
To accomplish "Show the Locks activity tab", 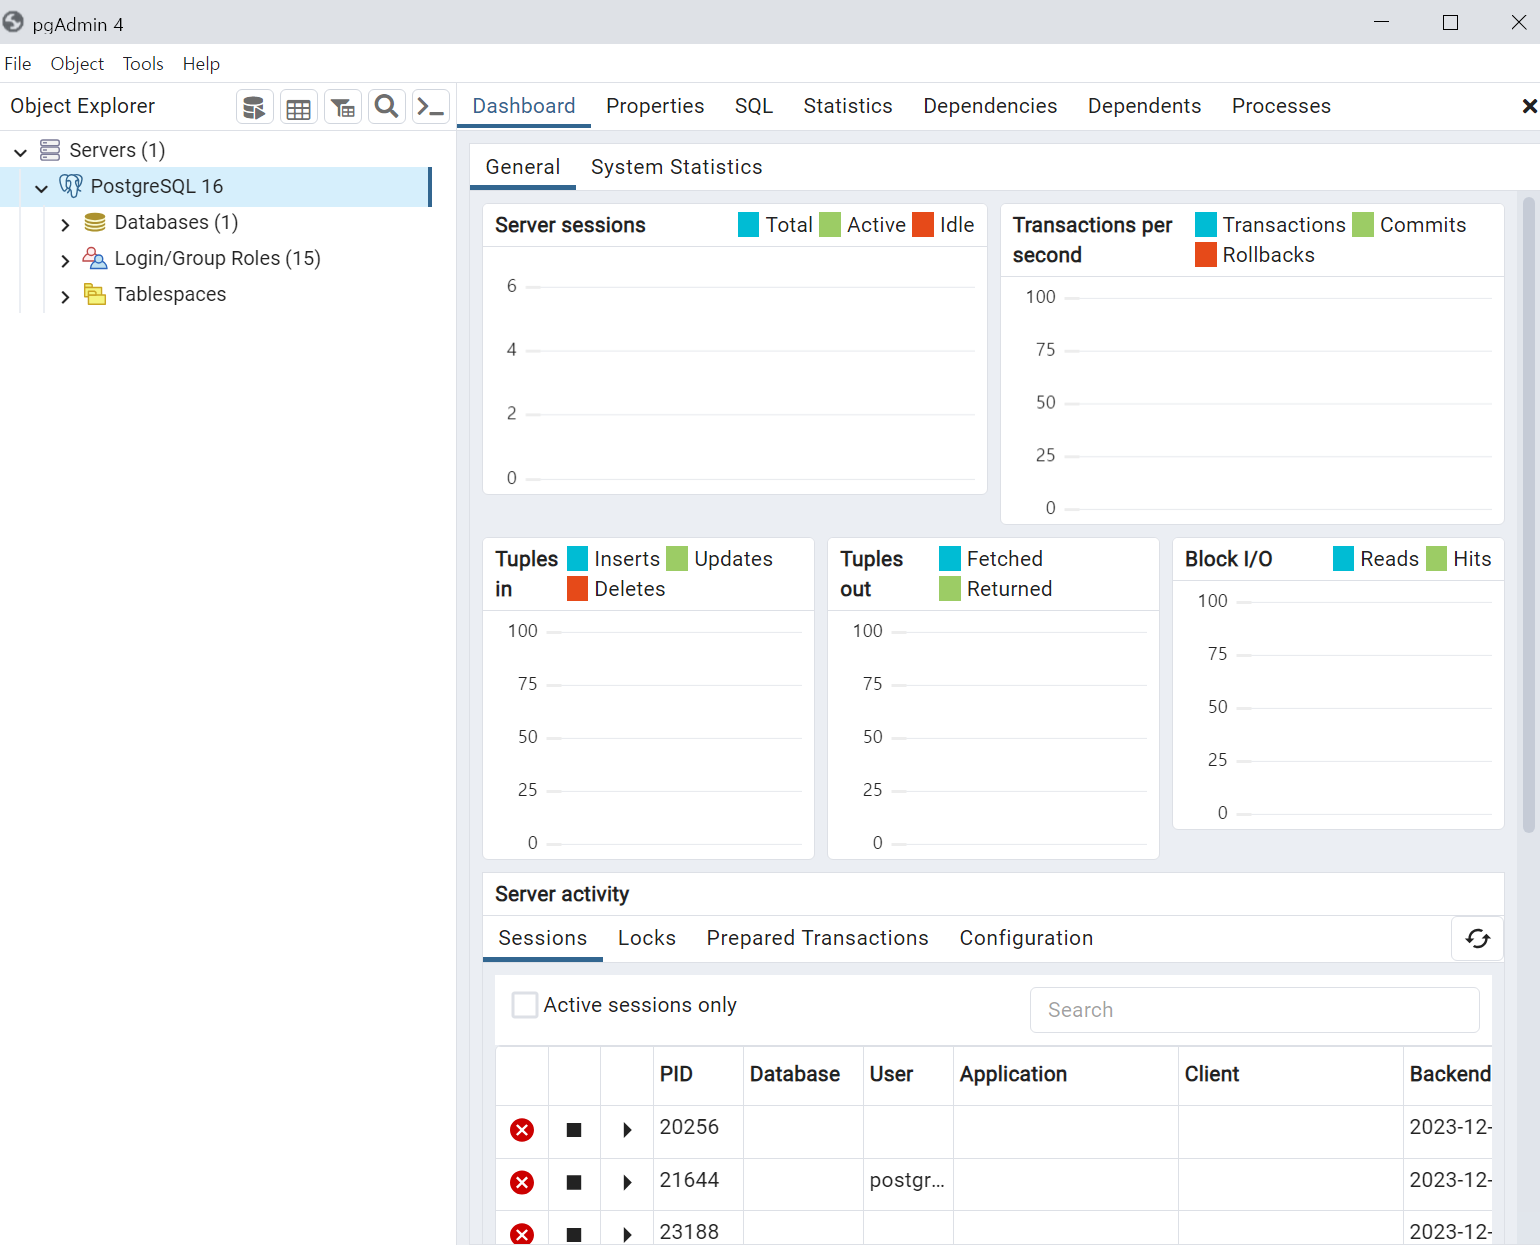I will 647,938.
